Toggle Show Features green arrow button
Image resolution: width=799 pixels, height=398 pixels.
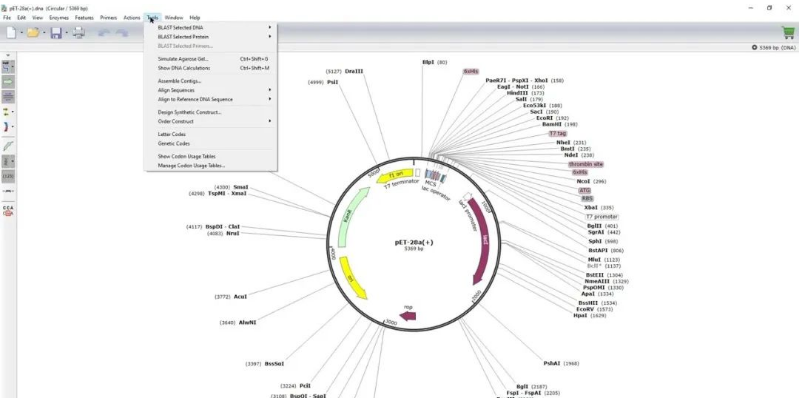coord(8,82)
